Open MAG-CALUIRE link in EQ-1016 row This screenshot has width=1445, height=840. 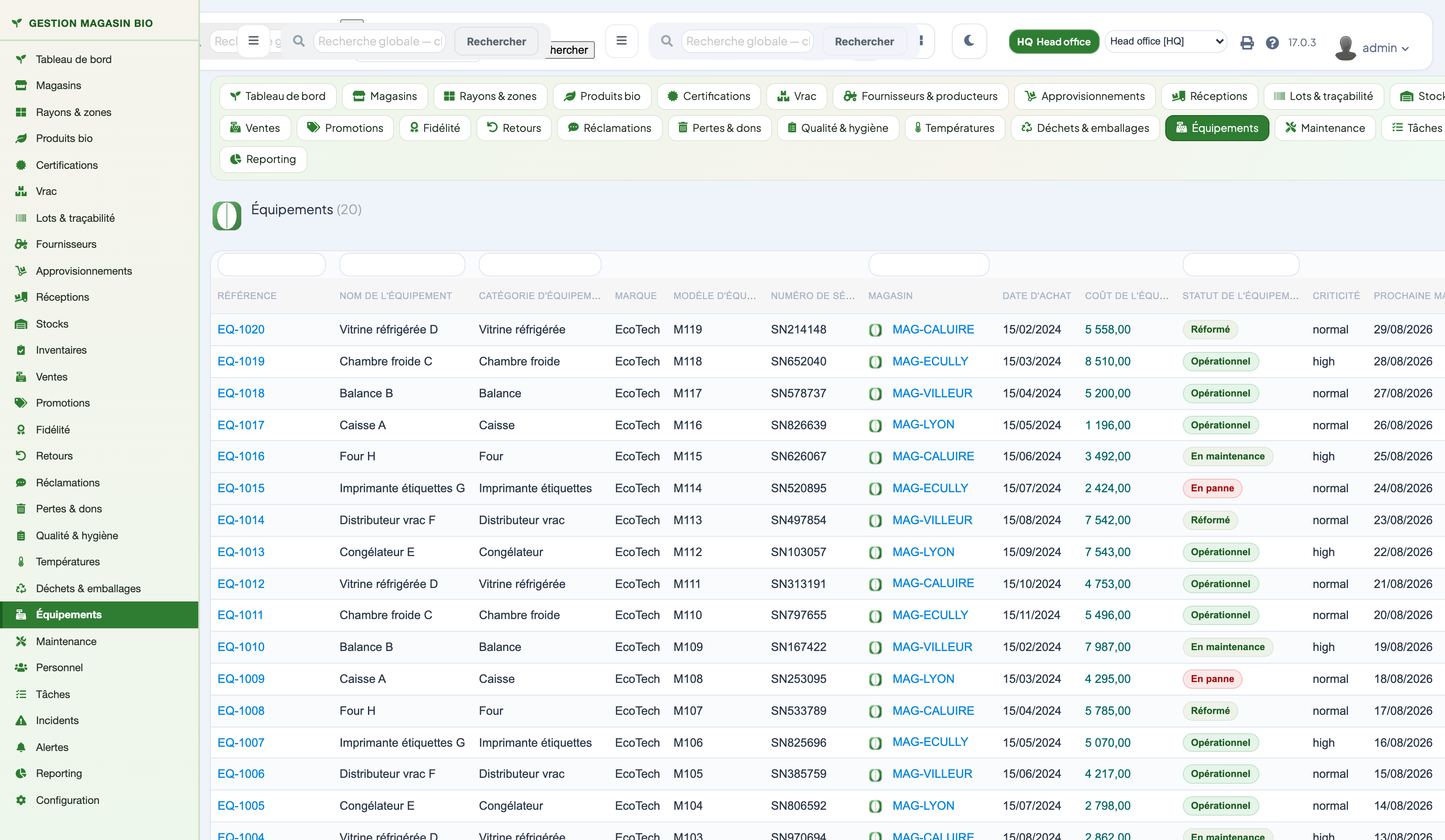coord(933,456)
